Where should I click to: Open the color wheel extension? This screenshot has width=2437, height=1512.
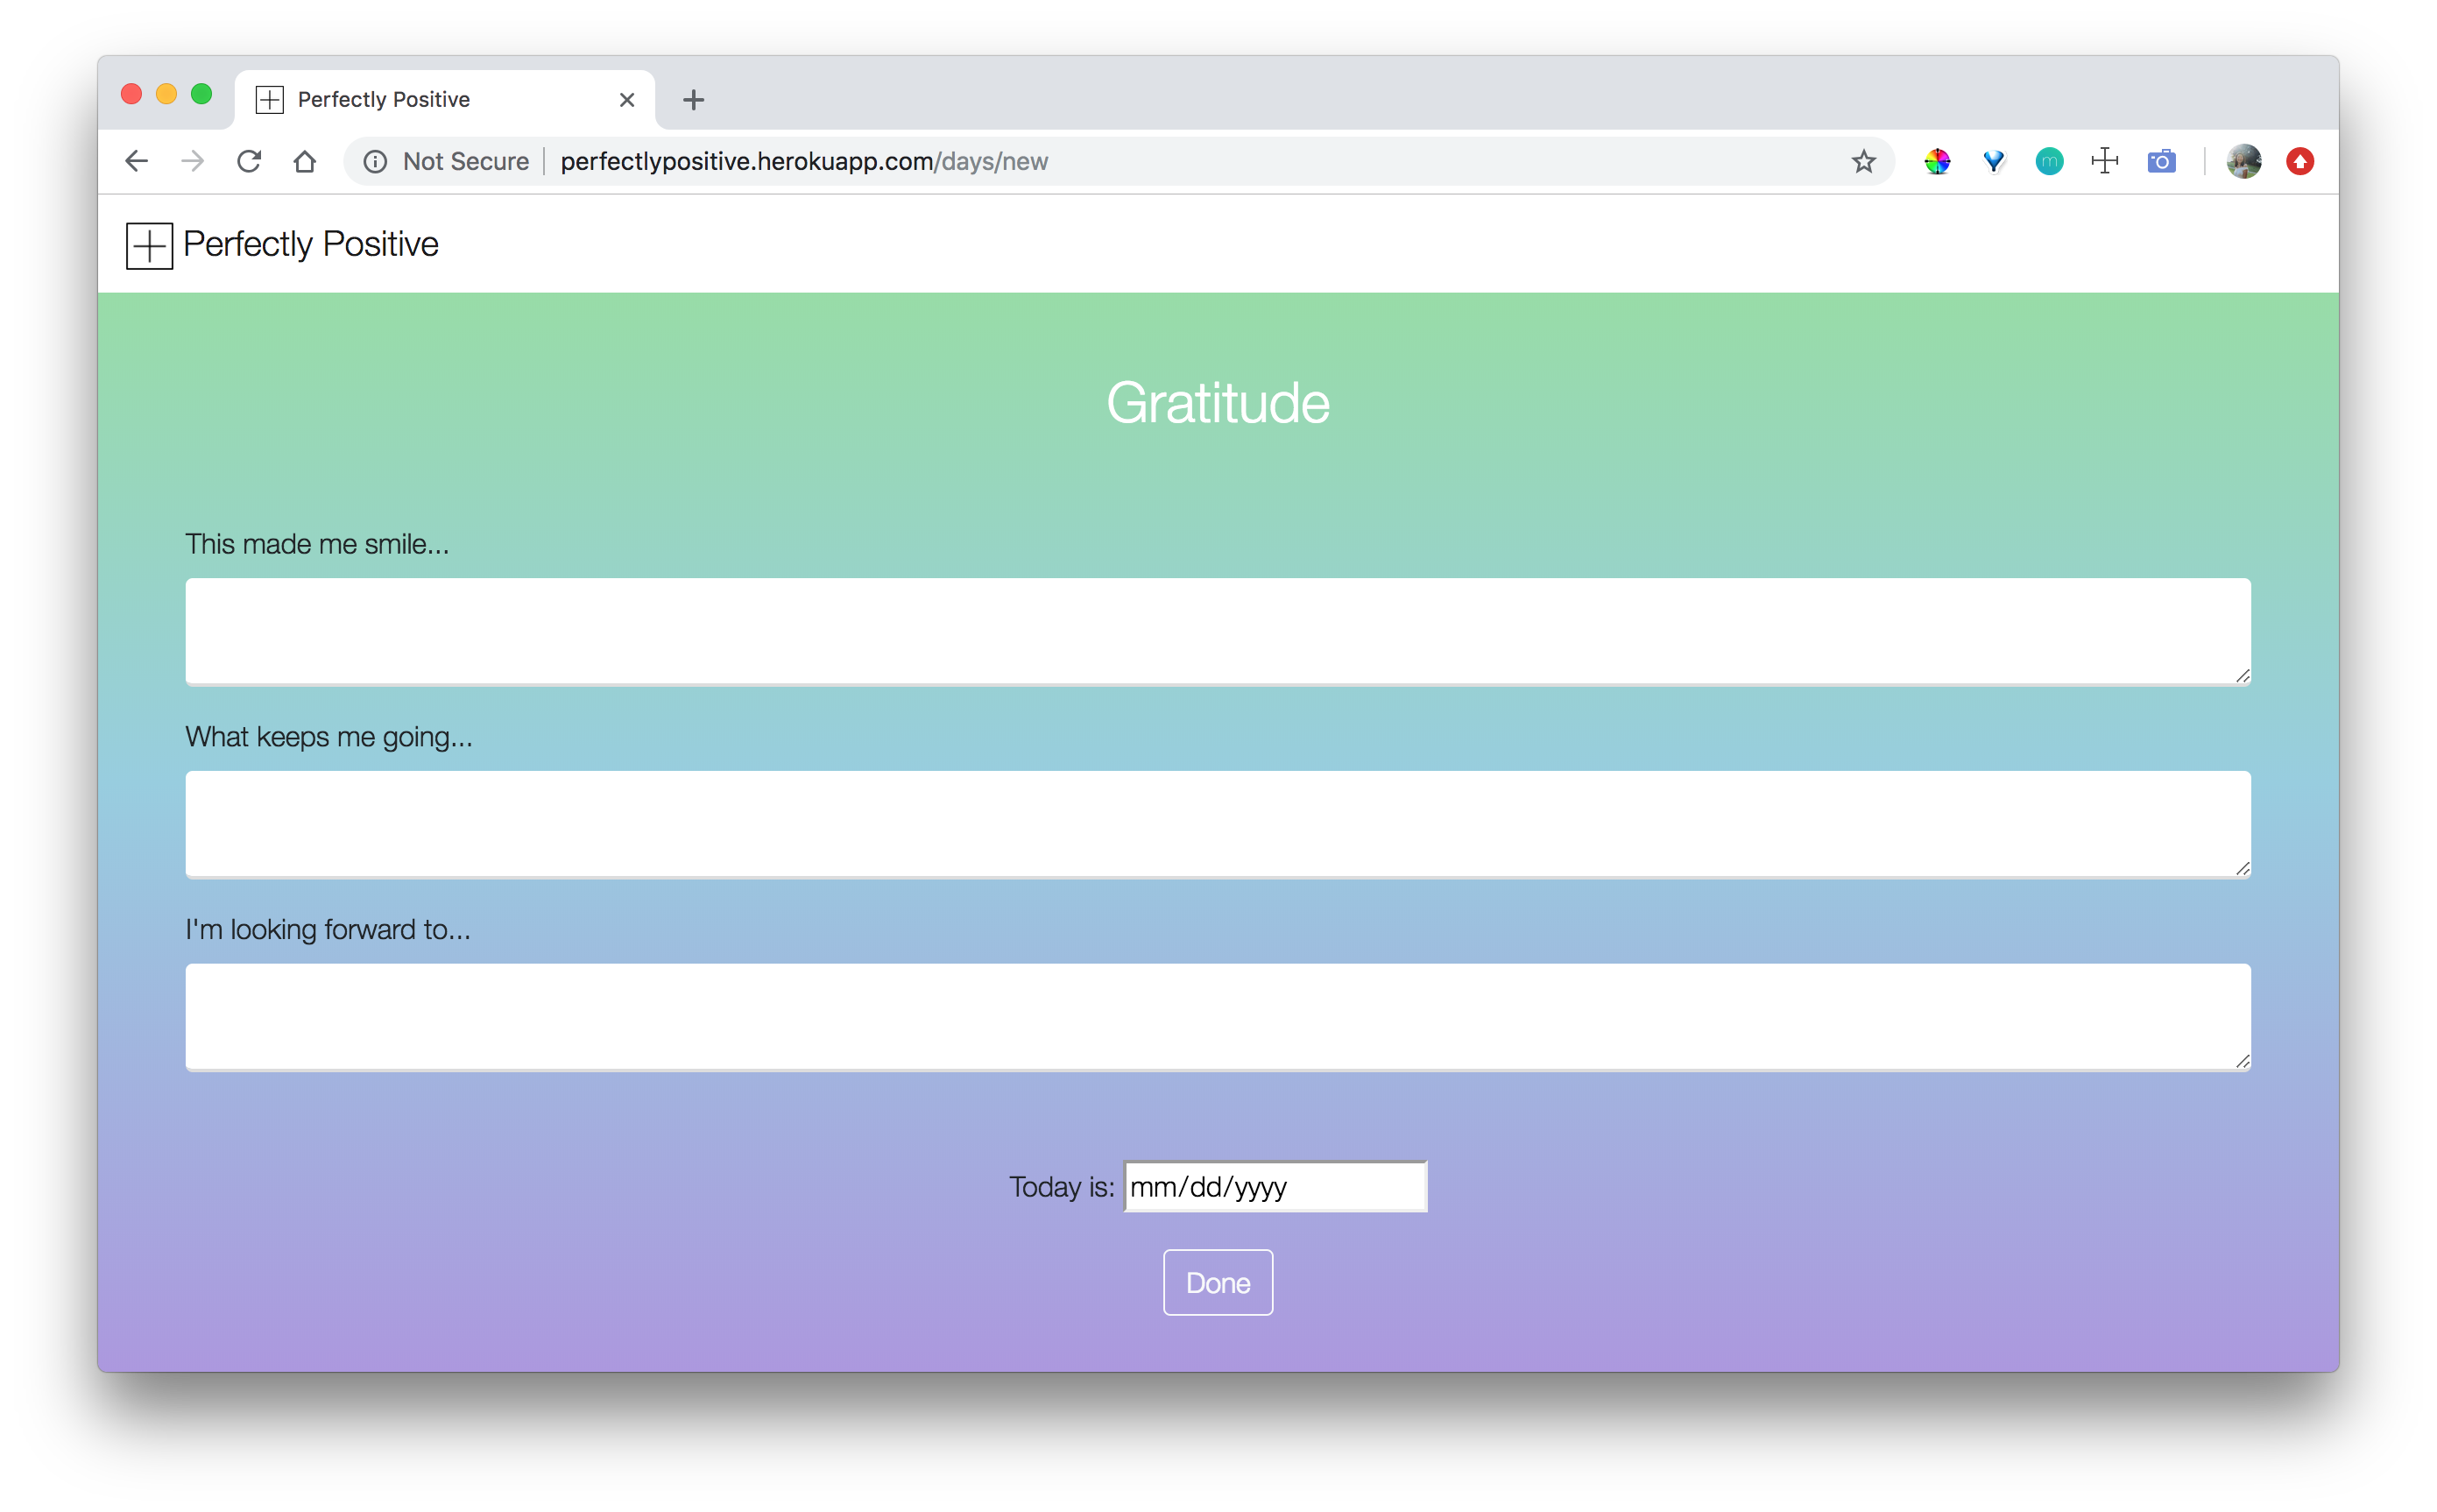point(1937,161)
